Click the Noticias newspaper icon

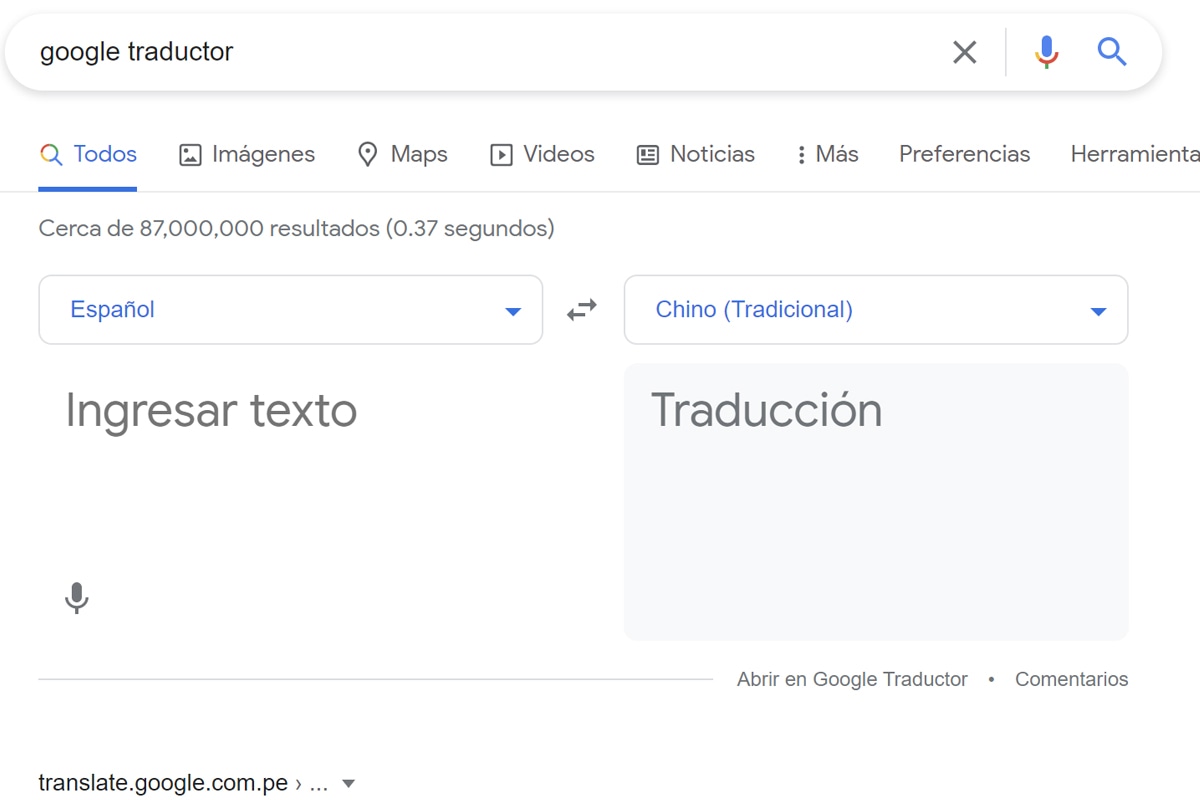click(648, 155)
